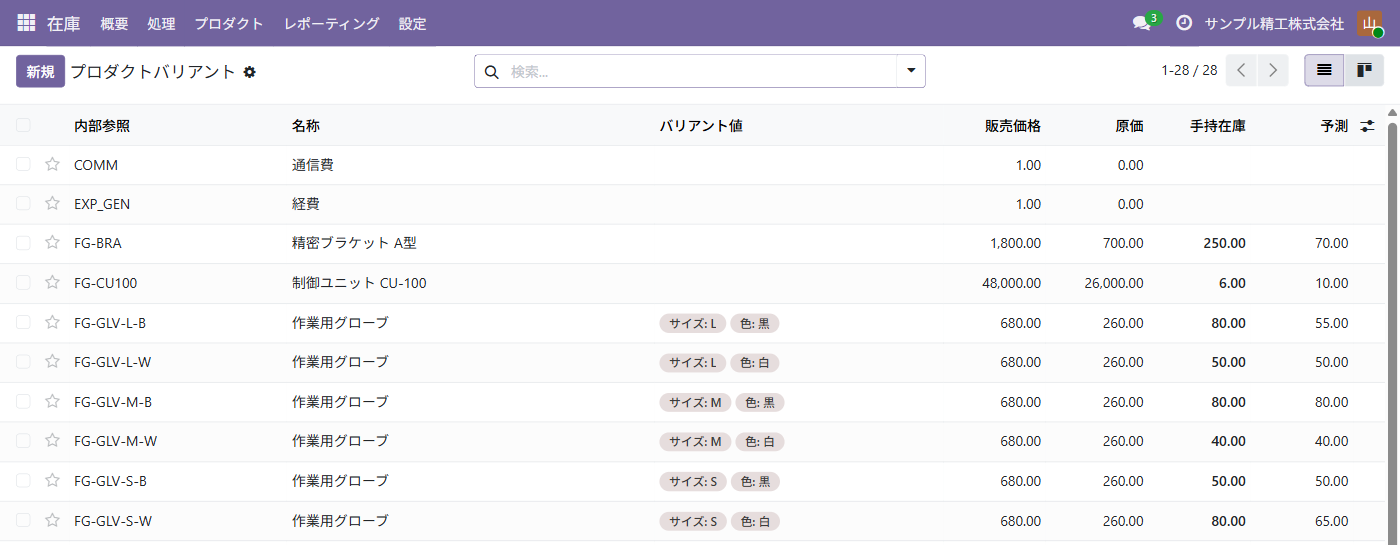
Task: Check the FG-GLV-M-W row checkbox
Action: click(x=23, y=441)
